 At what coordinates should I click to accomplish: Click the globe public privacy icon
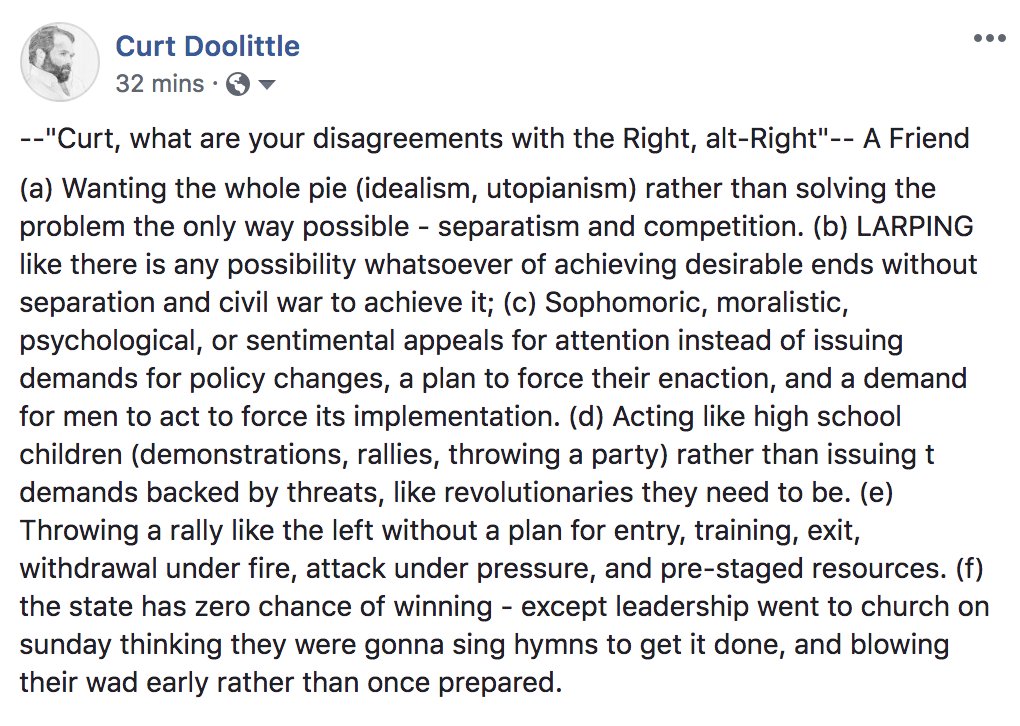[238, 84]
